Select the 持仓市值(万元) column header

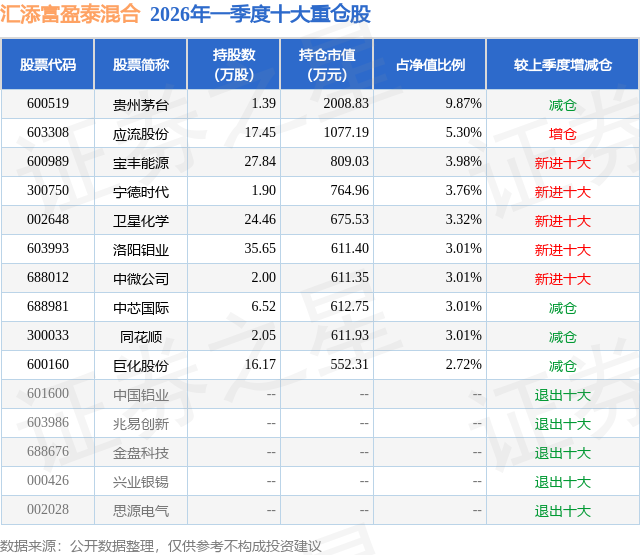coord(327,64)
